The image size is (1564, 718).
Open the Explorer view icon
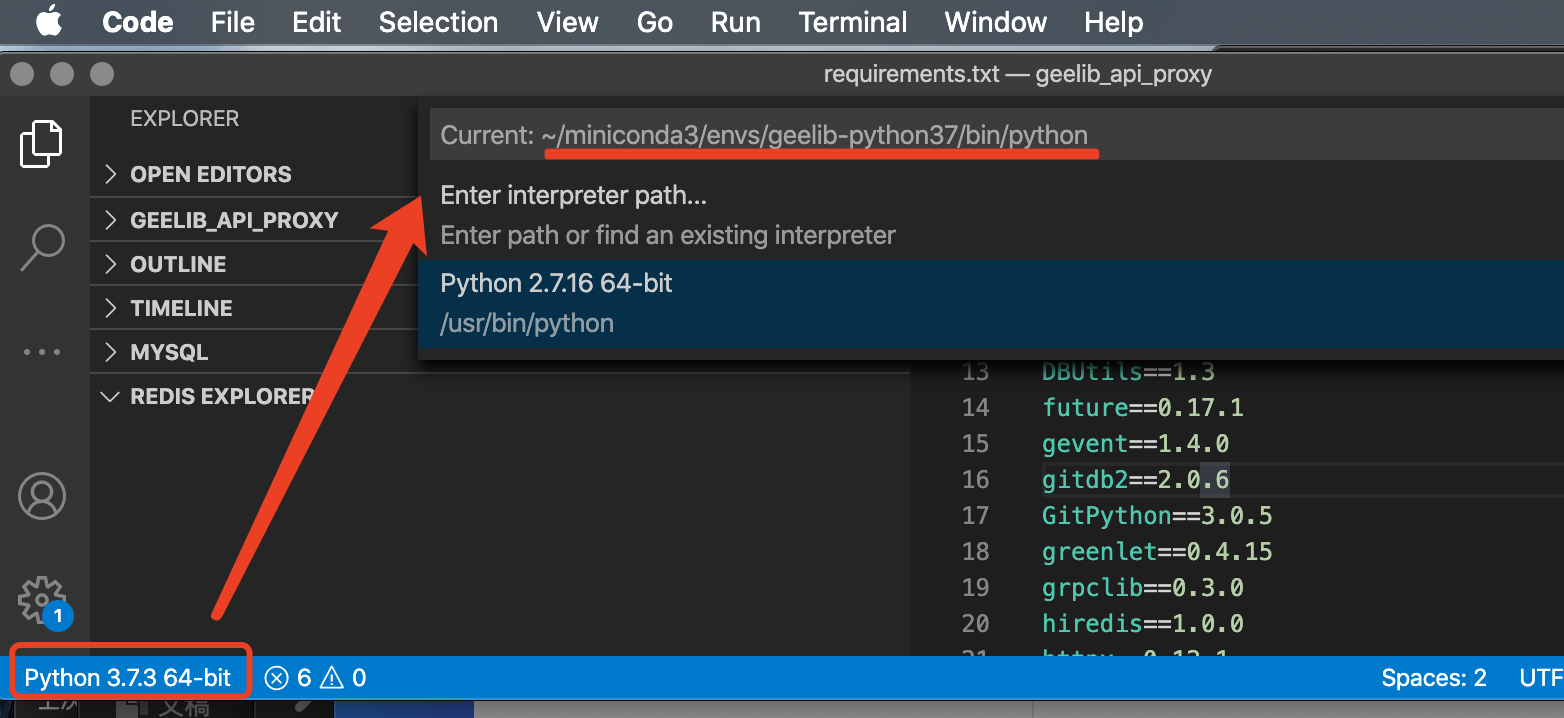pyautogui.click(x=42, y=143)
